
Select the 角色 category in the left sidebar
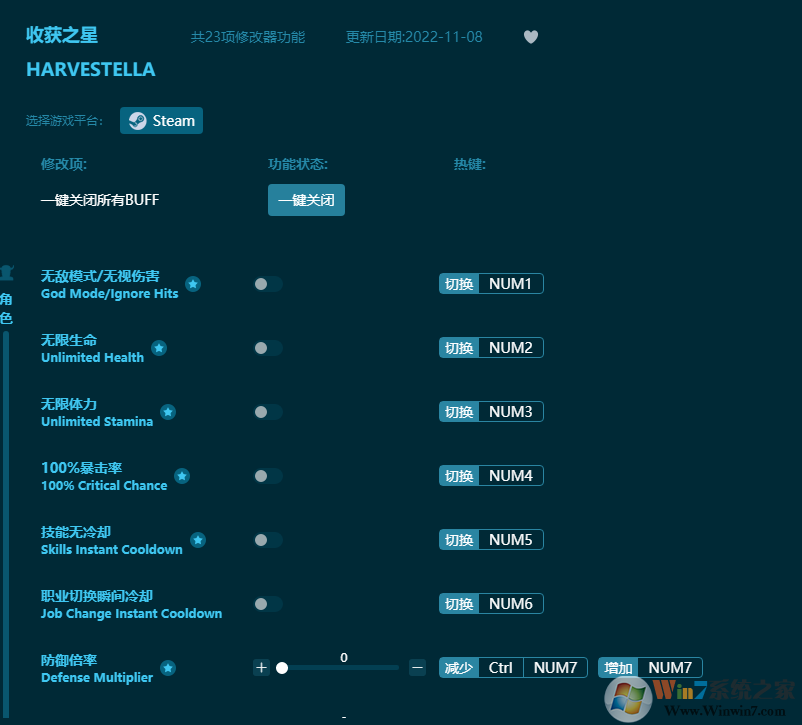pyautogui.click(x=6, y=309)
